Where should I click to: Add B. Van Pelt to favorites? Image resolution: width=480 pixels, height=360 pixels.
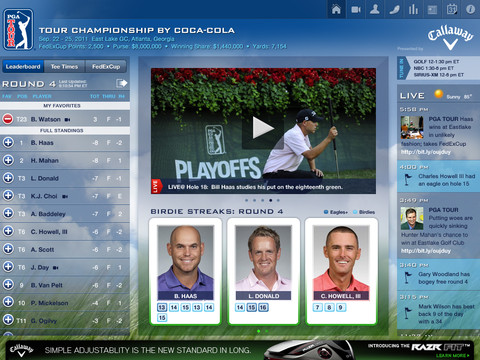(x=8, y=284)
